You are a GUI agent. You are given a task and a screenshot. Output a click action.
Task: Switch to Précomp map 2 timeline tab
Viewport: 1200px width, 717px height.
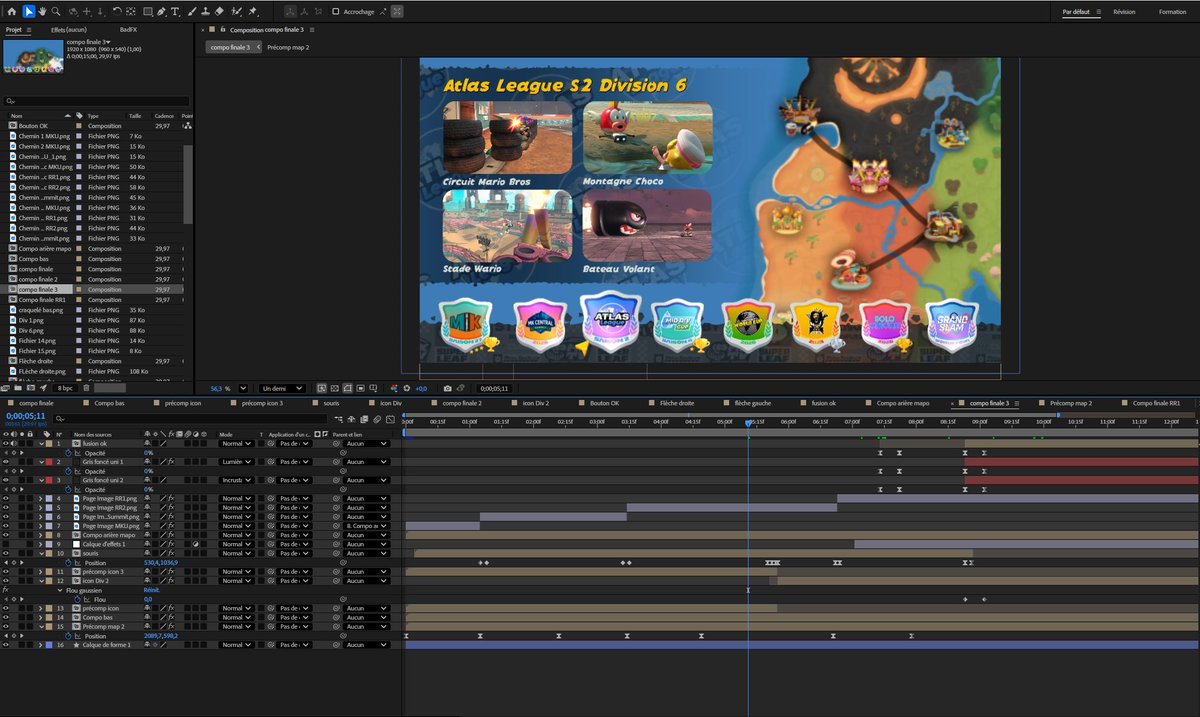click(x=1071, y=403)
